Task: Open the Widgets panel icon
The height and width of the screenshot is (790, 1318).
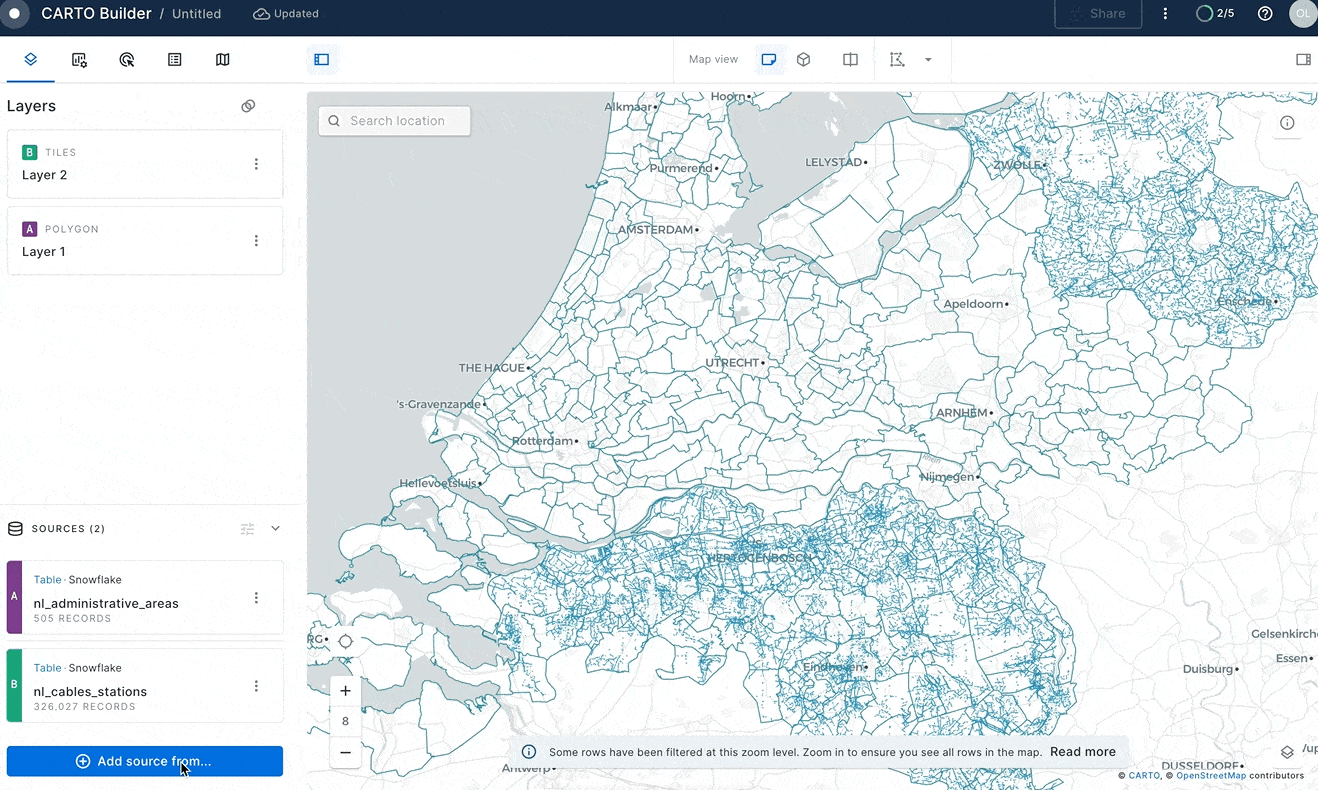Action: tap(79, 59)
